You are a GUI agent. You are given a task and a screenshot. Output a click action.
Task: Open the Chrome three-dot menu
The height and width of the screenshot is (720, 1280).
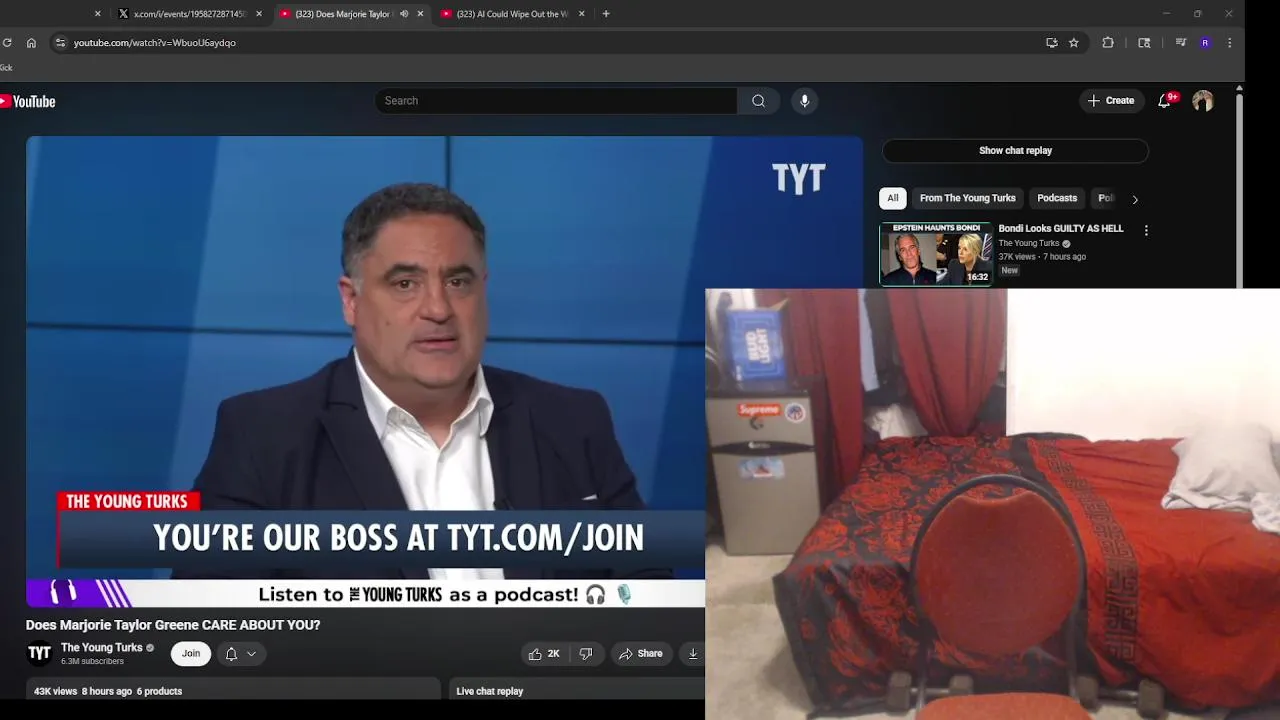pos(1229,43)
